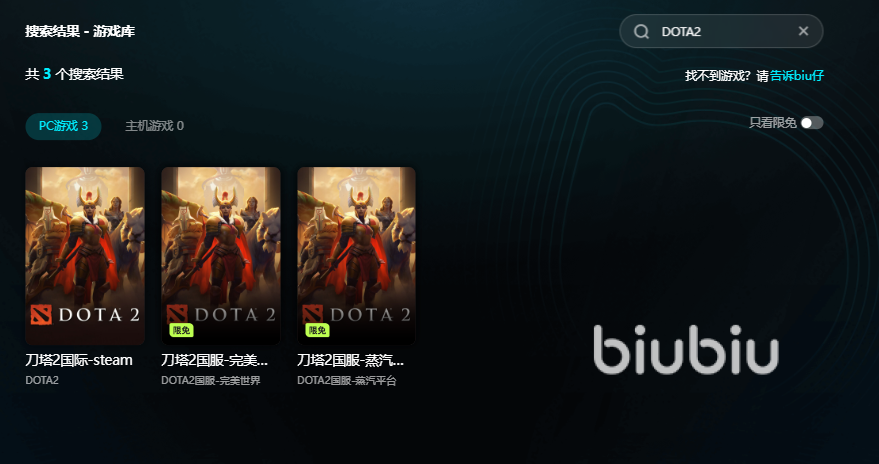
Task: Click the 刀塔2国际-steam title
Action: tap(79, 360)
